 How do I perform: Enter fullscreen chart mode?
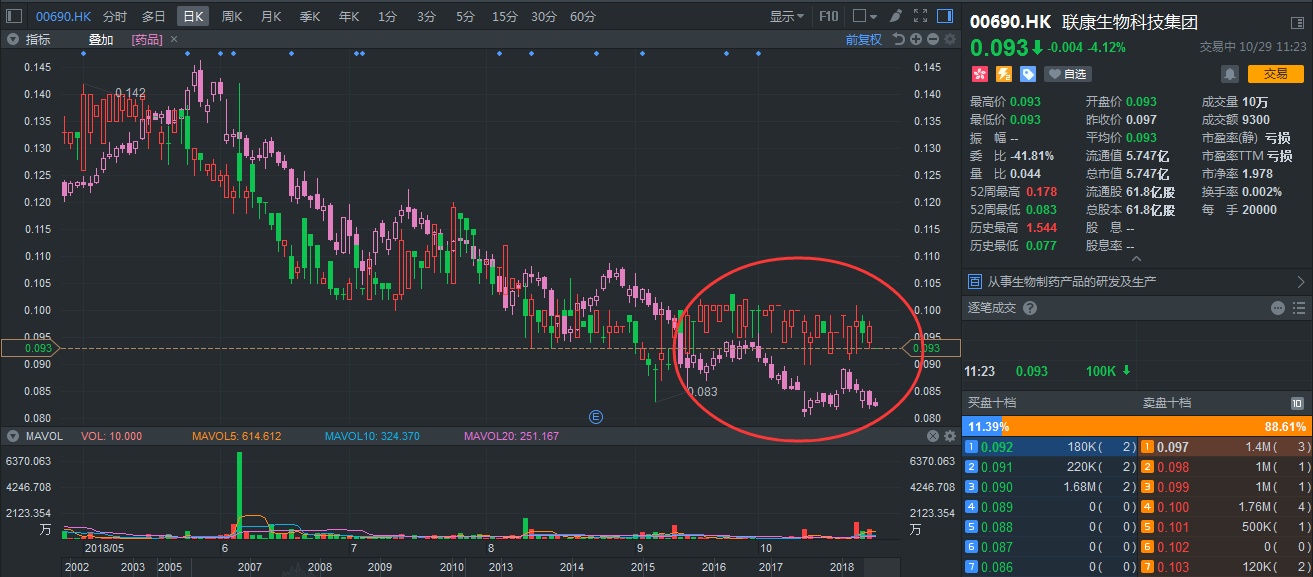pos(920,16)
